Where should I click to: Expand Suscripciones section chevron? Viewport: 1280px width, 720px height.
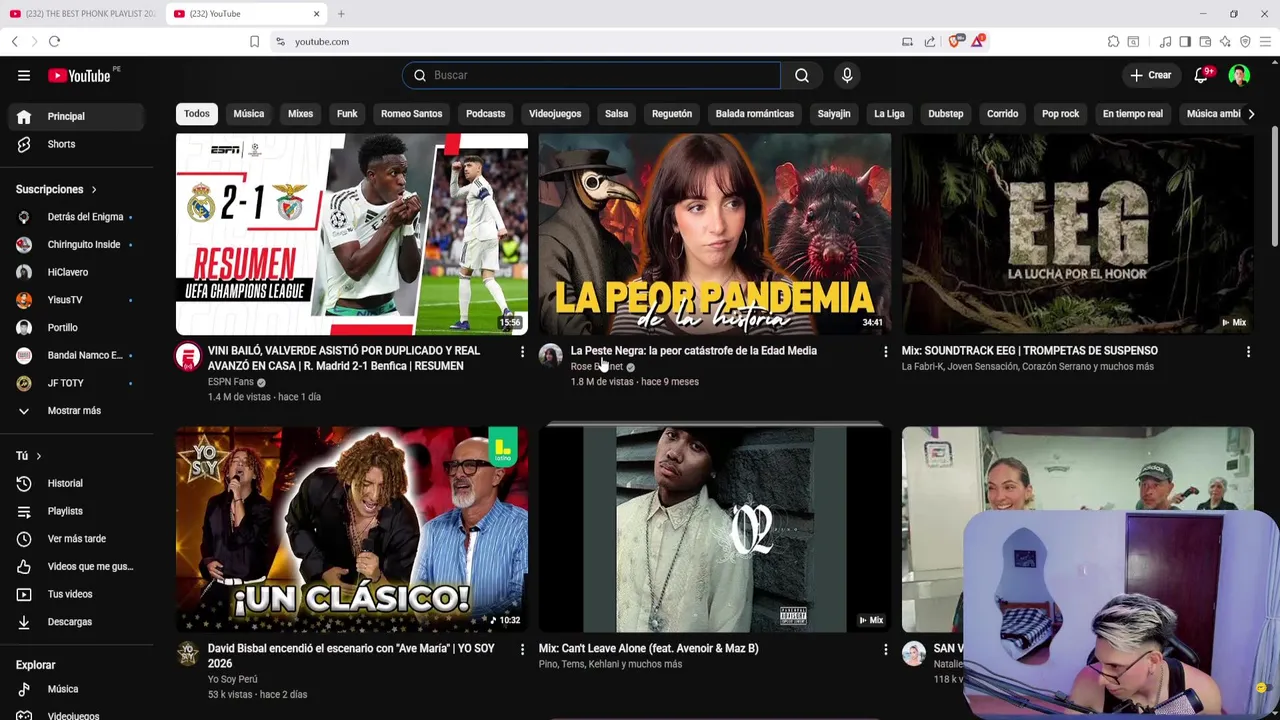[94, 189]
